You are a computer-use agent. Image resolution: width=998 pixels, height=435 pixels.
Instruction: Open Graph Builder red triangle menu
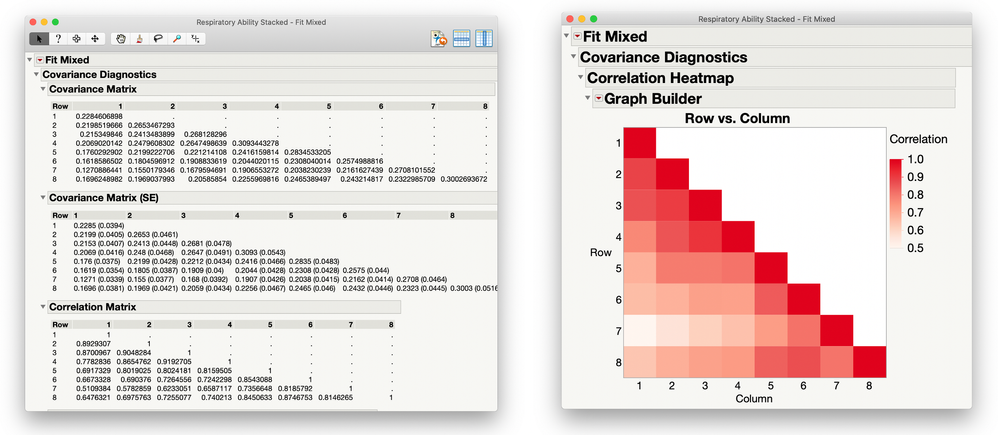598,99
